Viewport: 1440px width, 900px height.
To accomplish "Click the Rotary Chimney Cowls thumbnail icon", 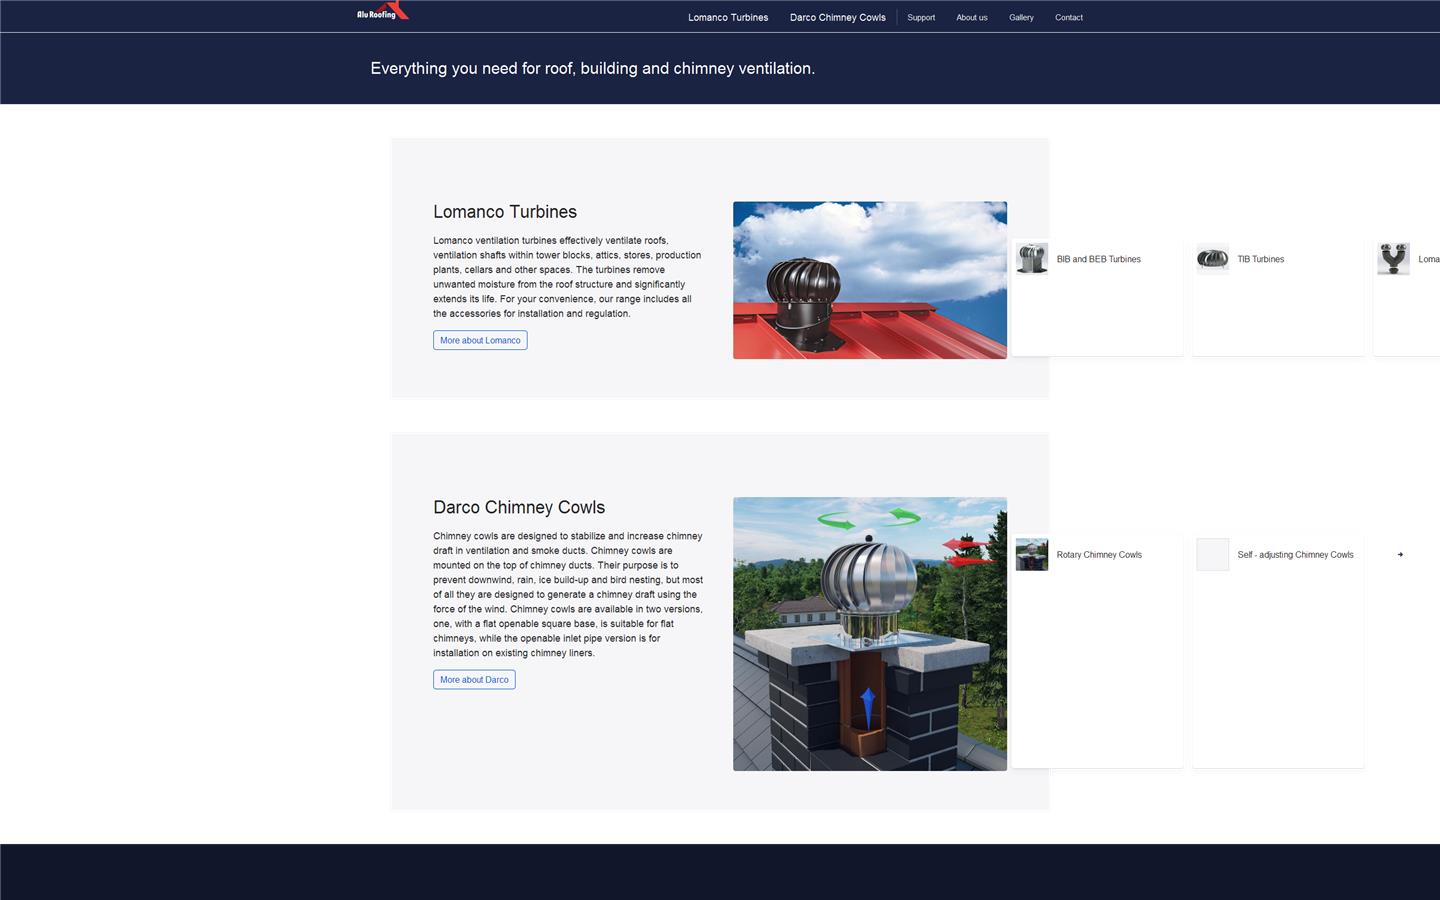I will (x=1032, y=554).
